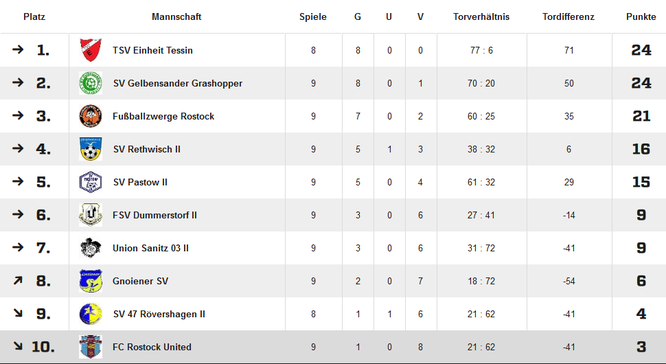
Task: Click the Torverhältnis column header
Action: click(x=481, y=17)
